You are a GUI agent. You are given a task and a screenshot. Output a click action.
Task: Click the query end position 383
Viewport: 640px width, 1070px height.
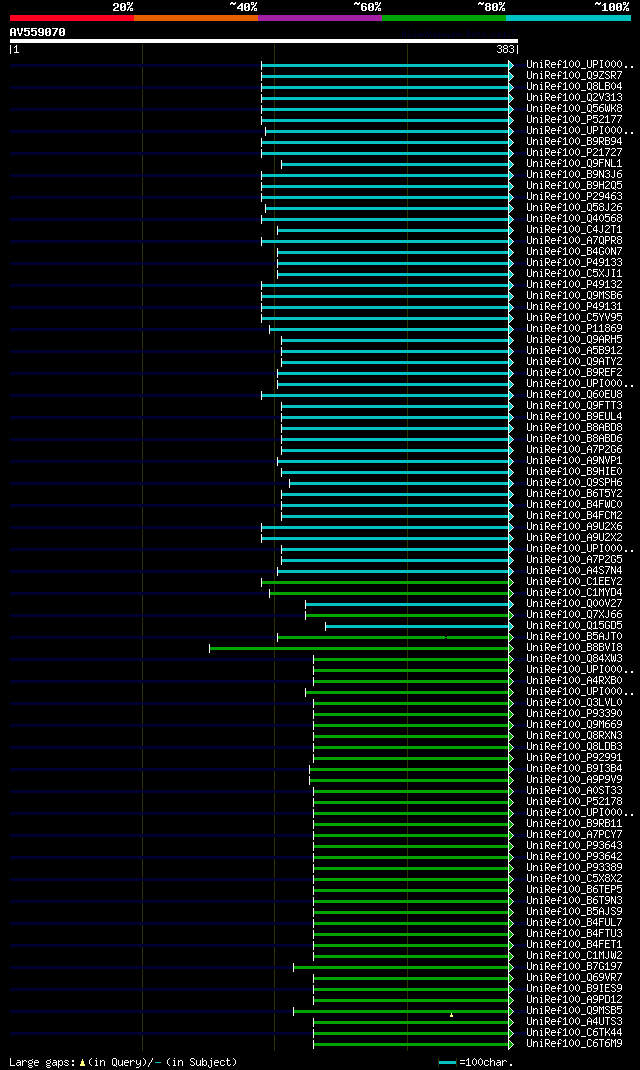coord(506,50)
